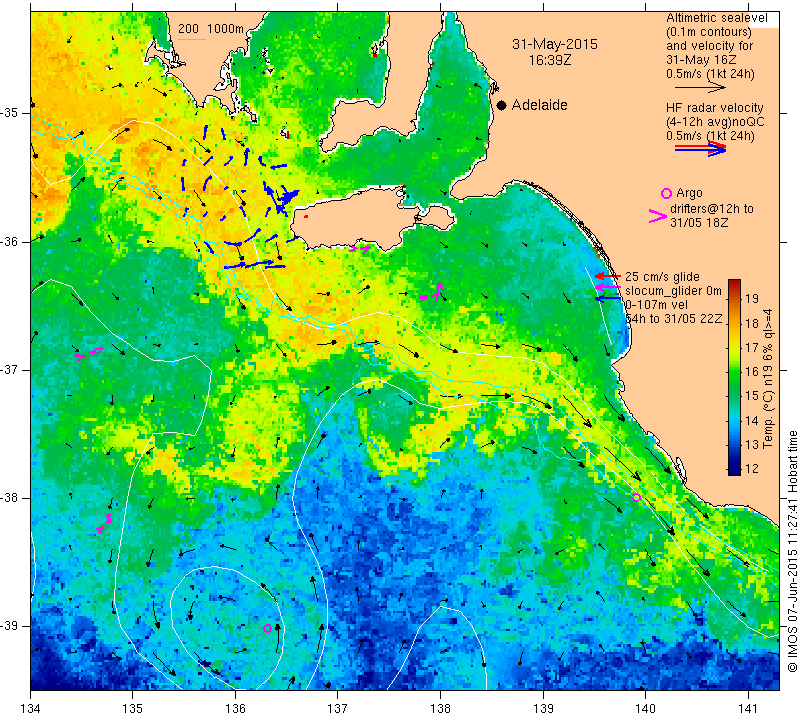Select the Argo legend label
Image resolution: width=800 pixels, height=720 pixels.
click(x=689, y=193)
